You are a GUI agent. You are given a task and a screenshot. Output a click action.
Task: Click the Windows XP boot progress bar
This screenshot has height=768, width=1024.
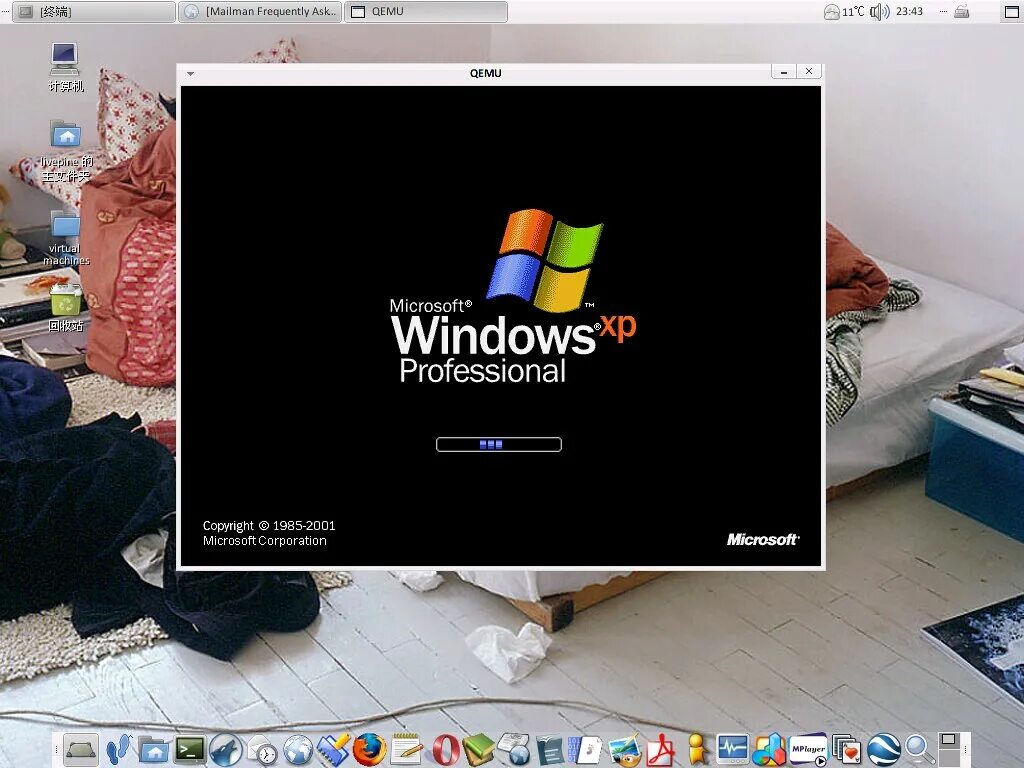[499, 444]
